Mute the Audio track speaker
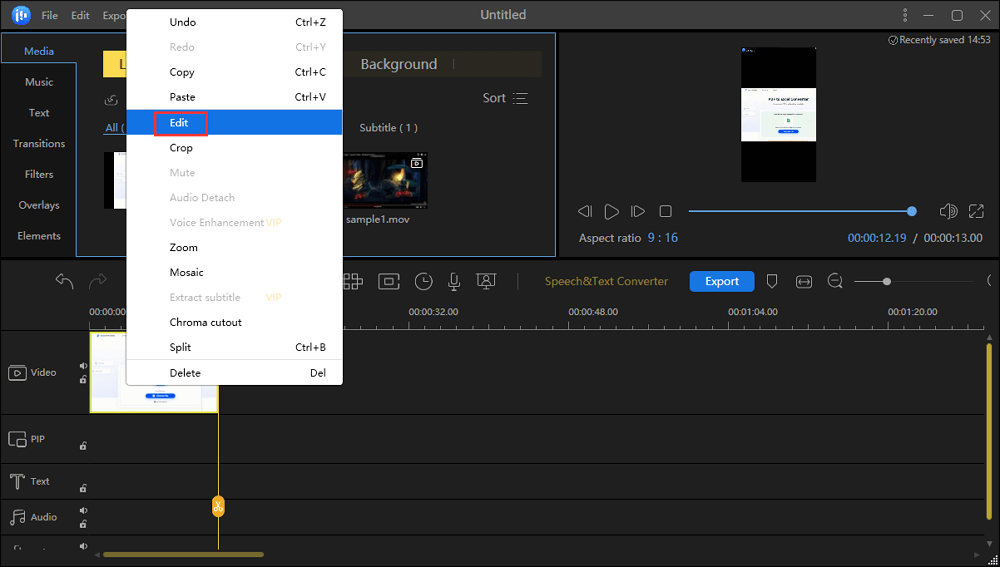1000x567 pixels. point(83,511)
